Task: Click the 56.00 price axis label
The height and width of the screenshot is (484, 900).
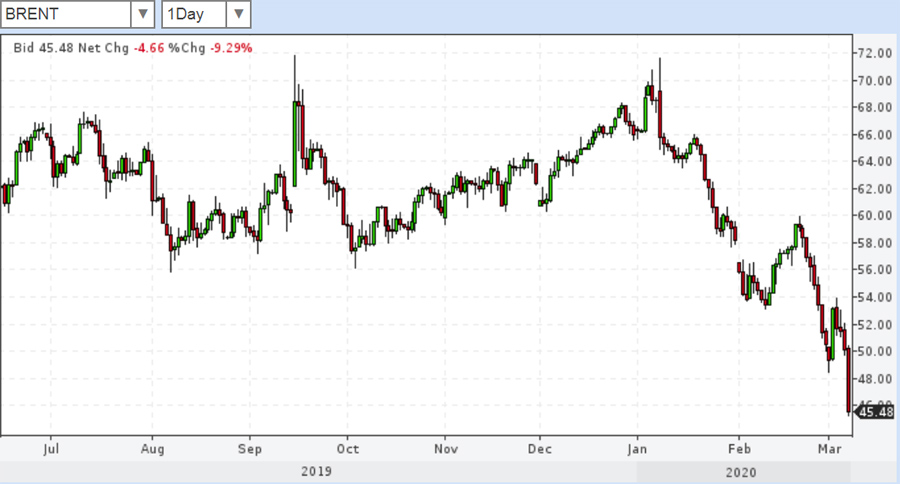Action: point(875,270)
